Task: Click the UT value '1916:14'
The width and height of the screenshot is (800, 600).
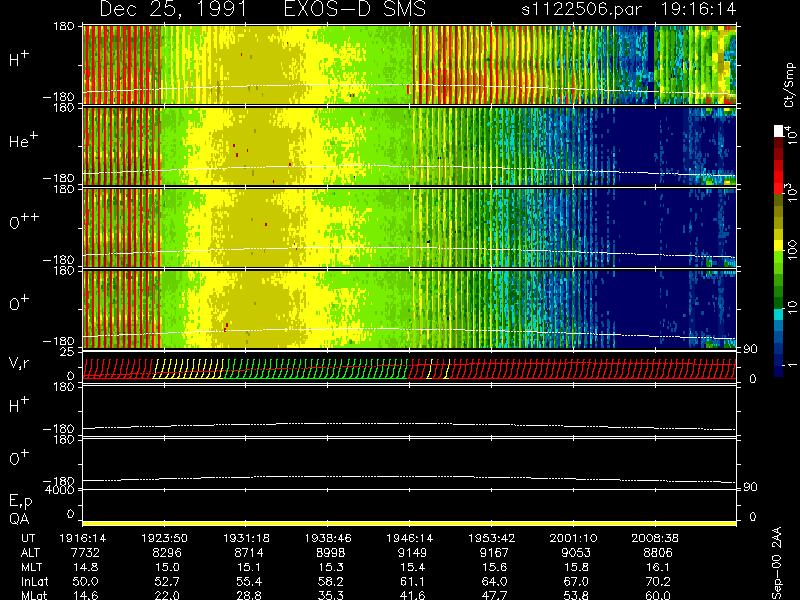Action: [x=82, y=538]
